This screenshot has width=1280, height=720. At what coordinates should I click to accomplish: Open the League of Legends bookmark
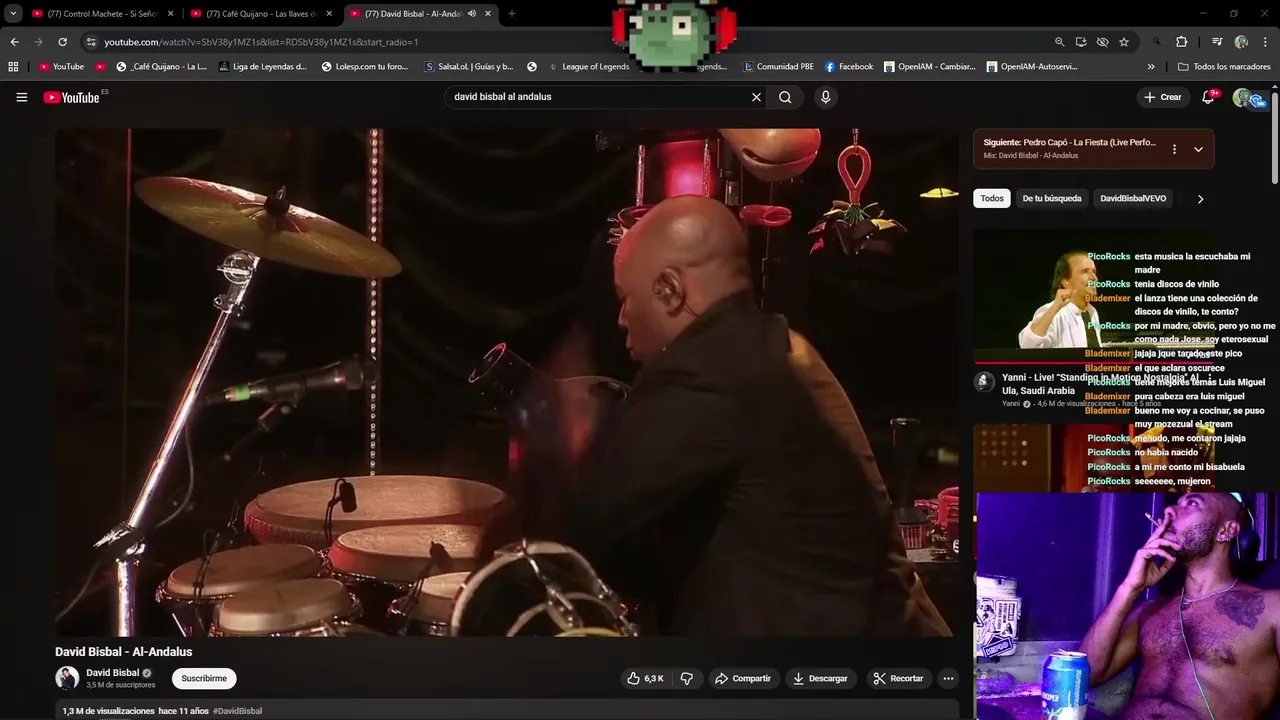[x=588, y=67]
